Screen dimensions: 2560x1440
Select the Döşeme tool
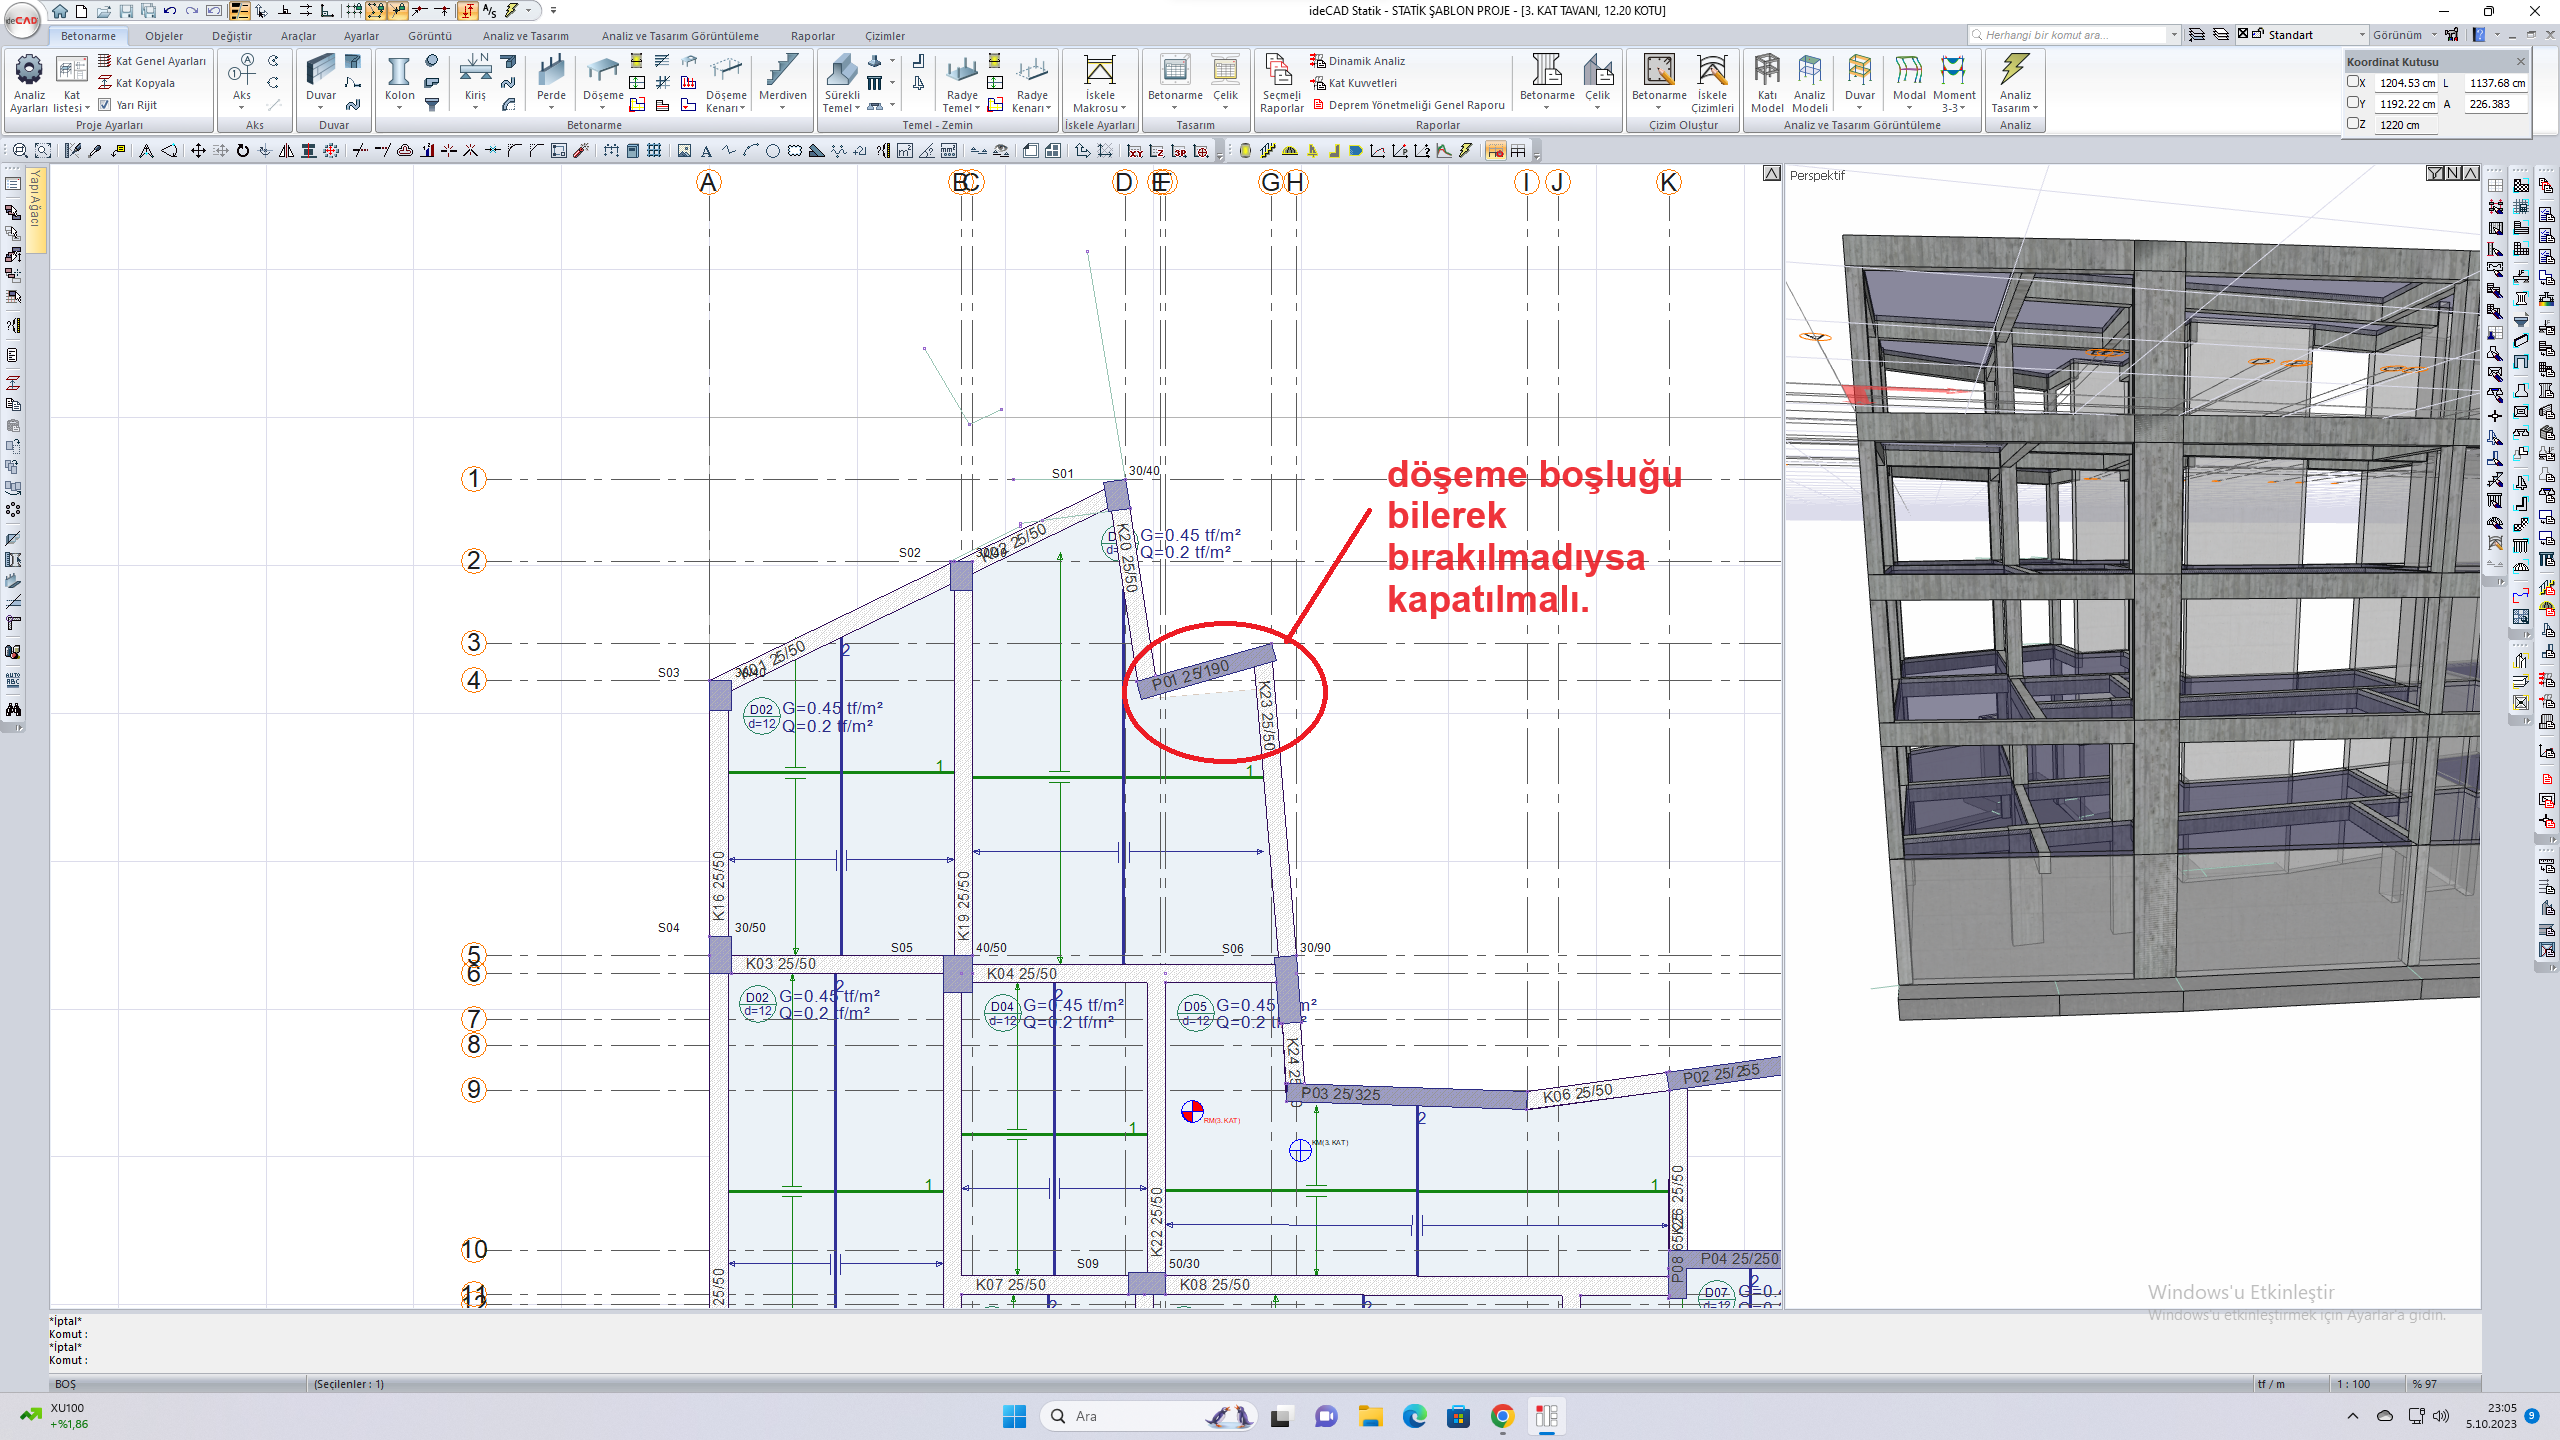click(x=603, y=80)
